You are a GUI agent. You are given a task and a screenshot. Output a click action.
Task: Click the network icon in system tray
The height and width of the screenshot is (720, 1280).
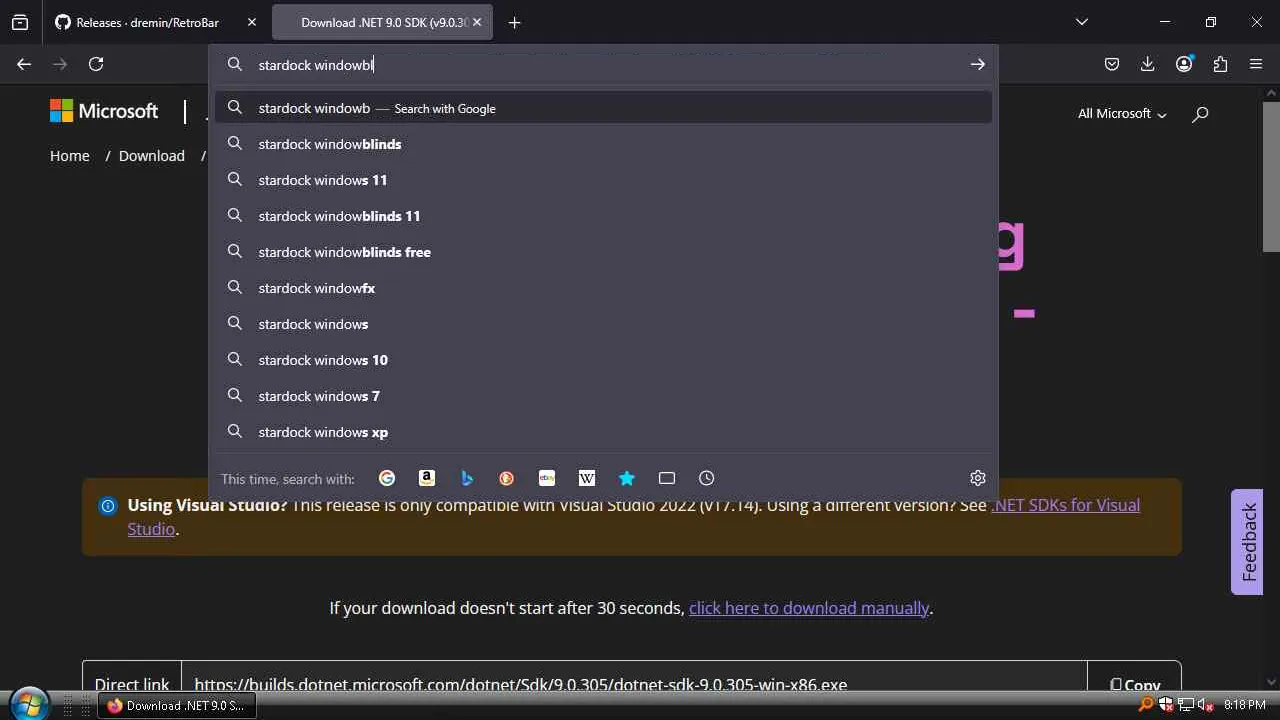pyautogui.click(x=1186, y=705)
